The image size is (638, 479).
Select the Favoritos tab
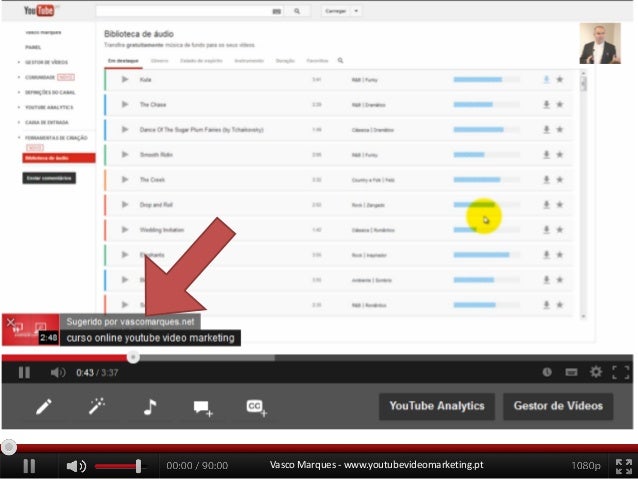coord(317,61)
